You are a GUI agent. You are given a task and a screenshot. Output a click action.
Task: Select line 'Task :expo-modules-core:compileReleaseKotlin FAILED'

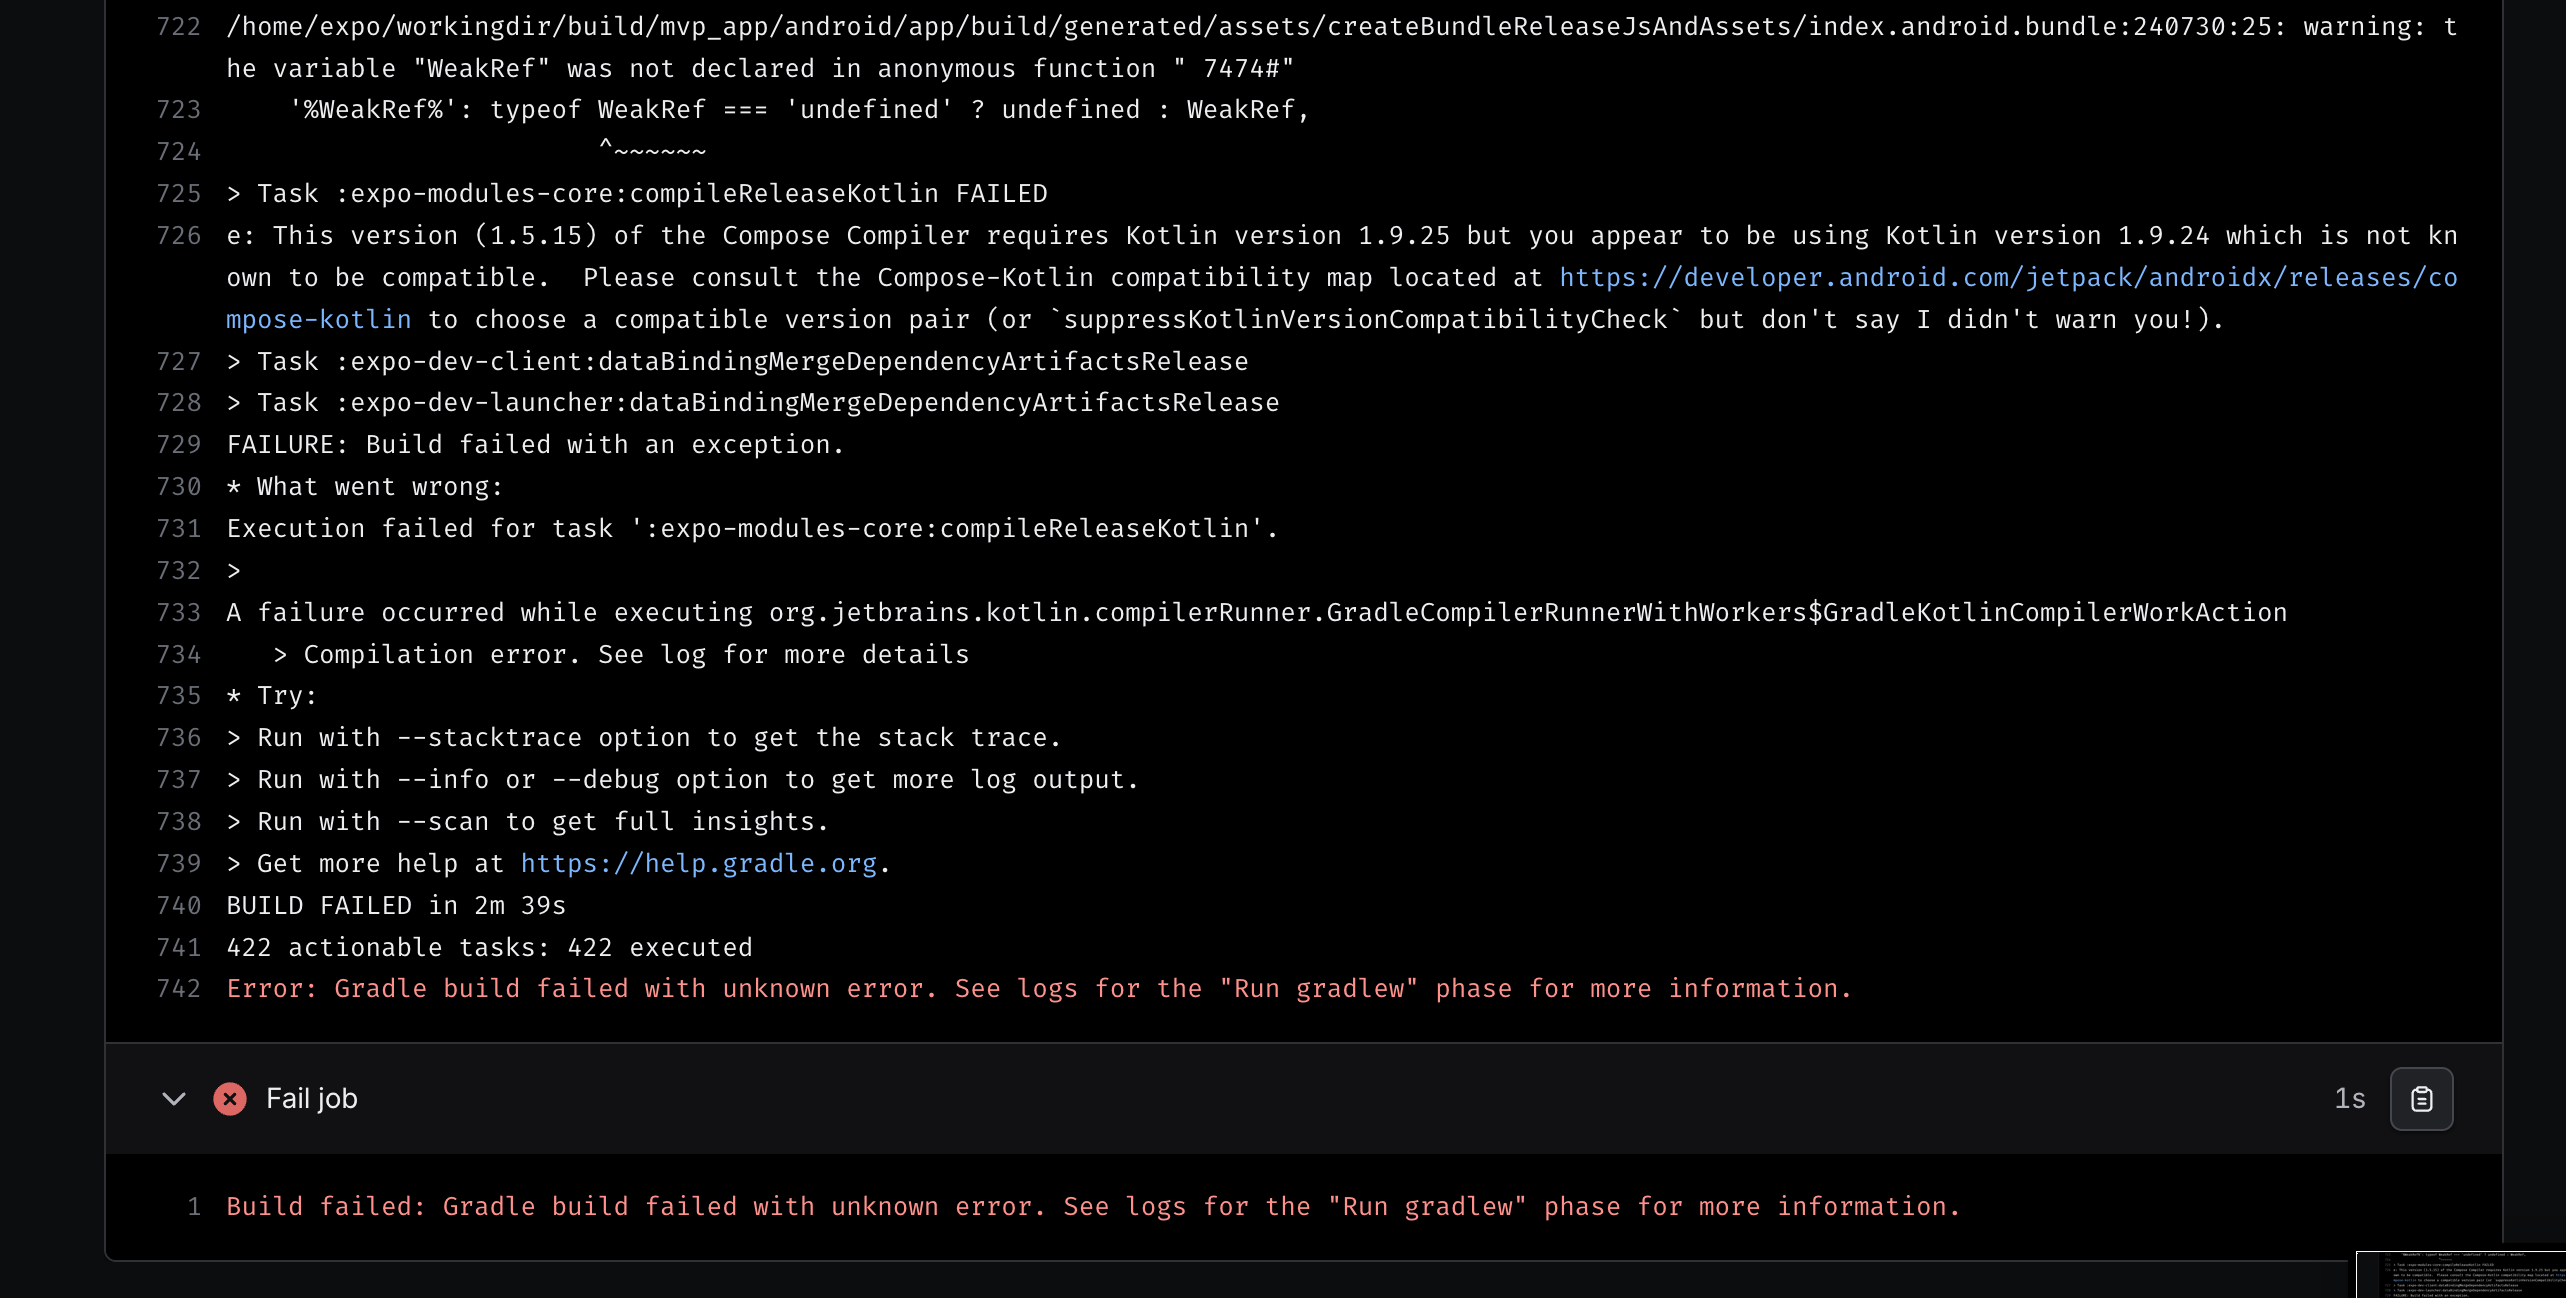tap(637, 193)
